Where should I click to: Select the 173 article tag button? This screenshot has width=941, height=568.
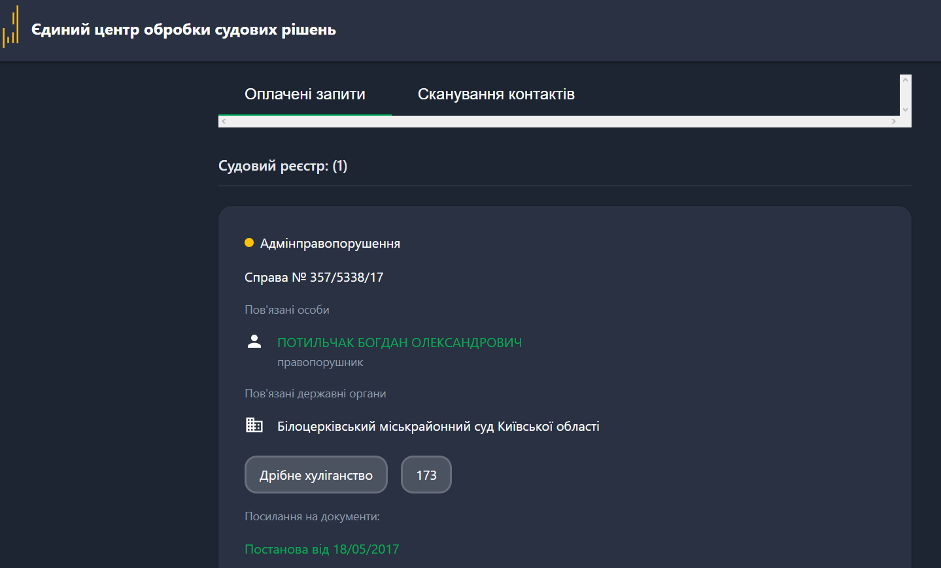pos(426,475)
